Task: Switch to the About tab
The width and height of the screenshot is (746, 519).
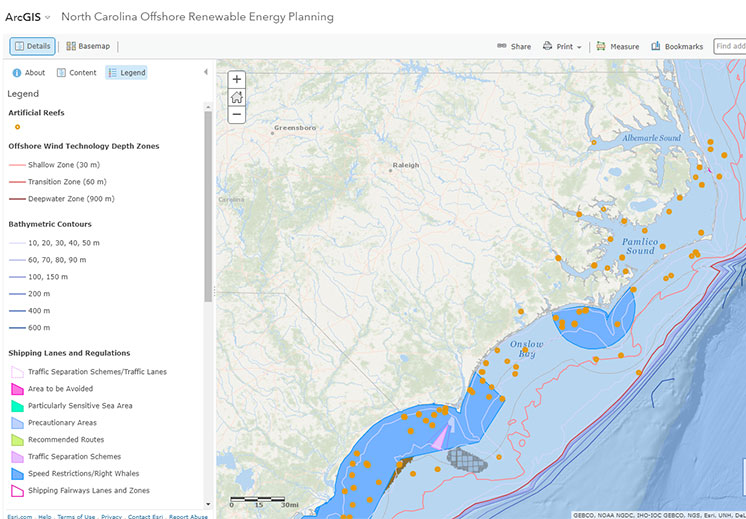Action: tap(28, 72)
